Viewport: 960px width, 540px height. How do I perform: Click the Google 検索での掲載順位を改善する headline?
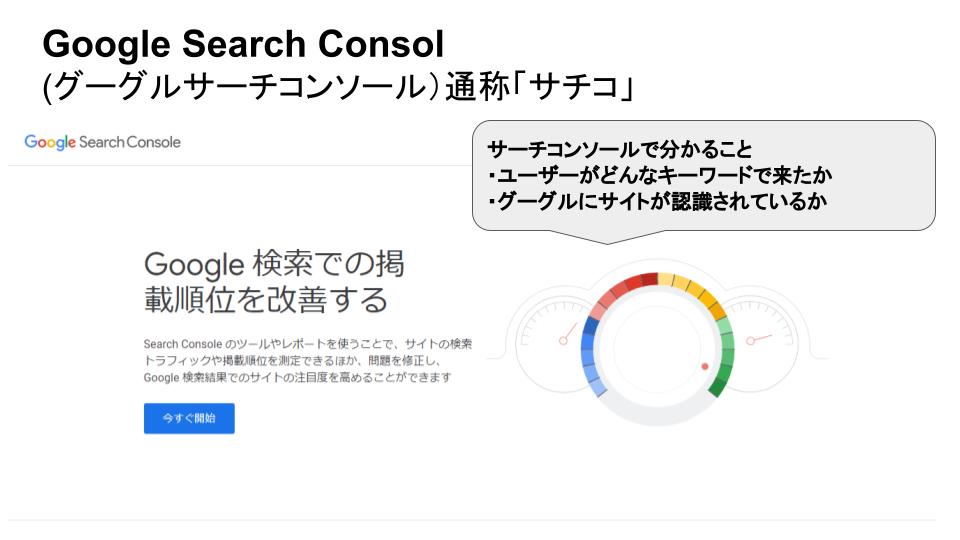pyautogui.click(x=274, y=282)
